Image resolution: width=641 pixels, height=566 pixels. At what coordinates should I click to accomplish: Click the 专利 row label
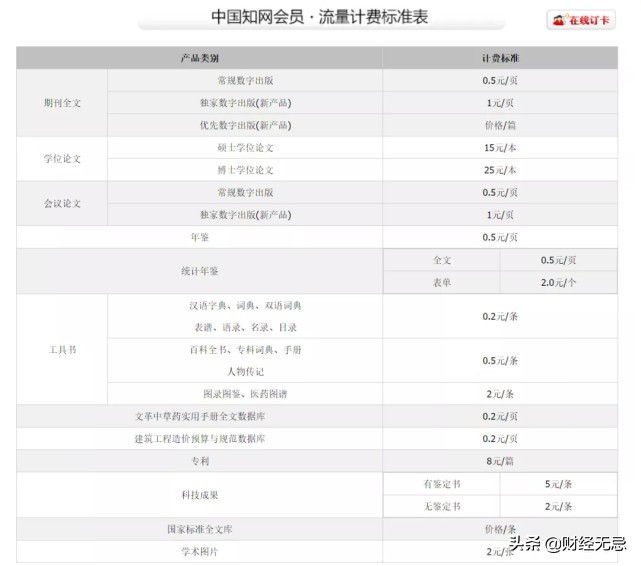point(199,461)
